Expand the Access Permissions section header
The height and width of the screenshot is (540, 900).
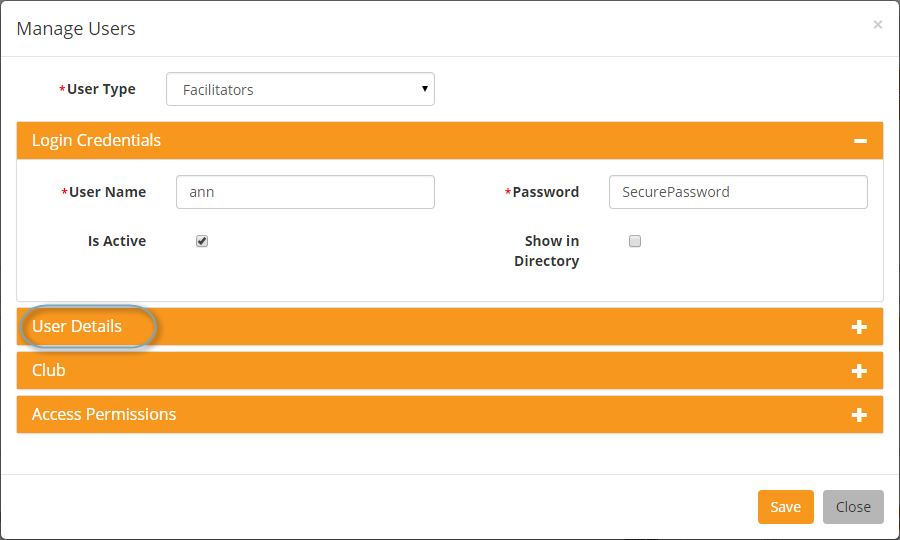point(450,414)
